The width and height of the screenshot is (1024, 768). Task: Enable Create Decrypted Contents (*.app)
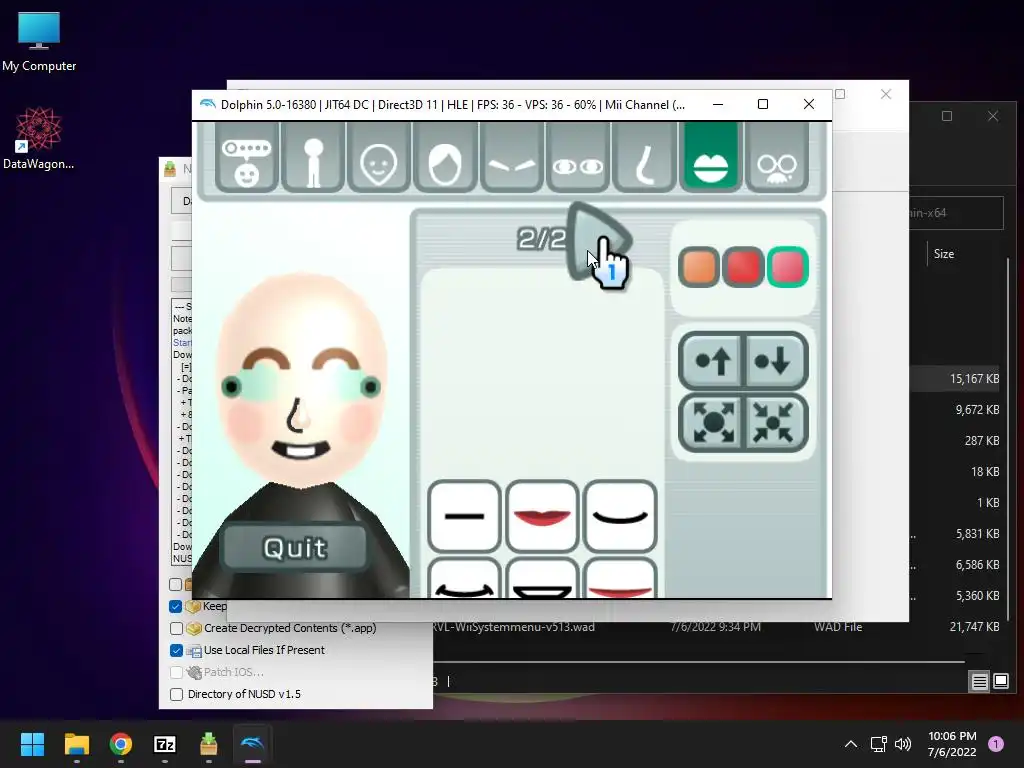tap(176, 628)
